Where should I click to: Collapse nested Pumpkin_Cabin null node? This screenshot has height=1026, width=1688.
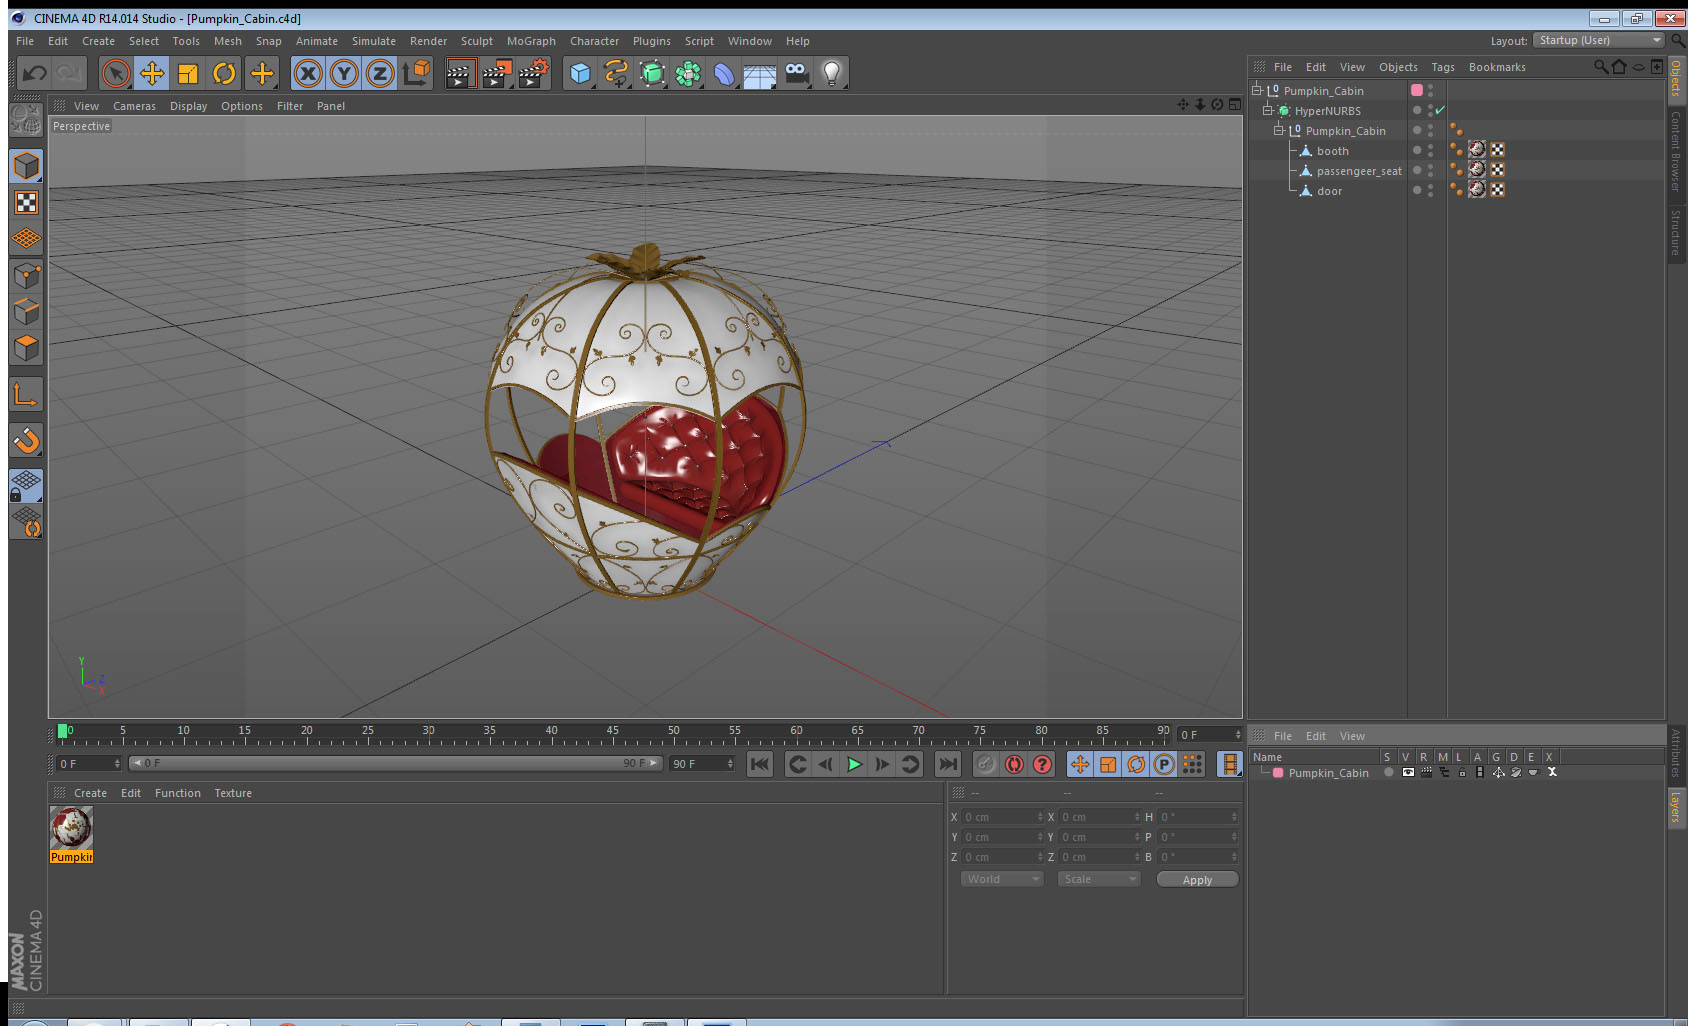click(1278, 130)
